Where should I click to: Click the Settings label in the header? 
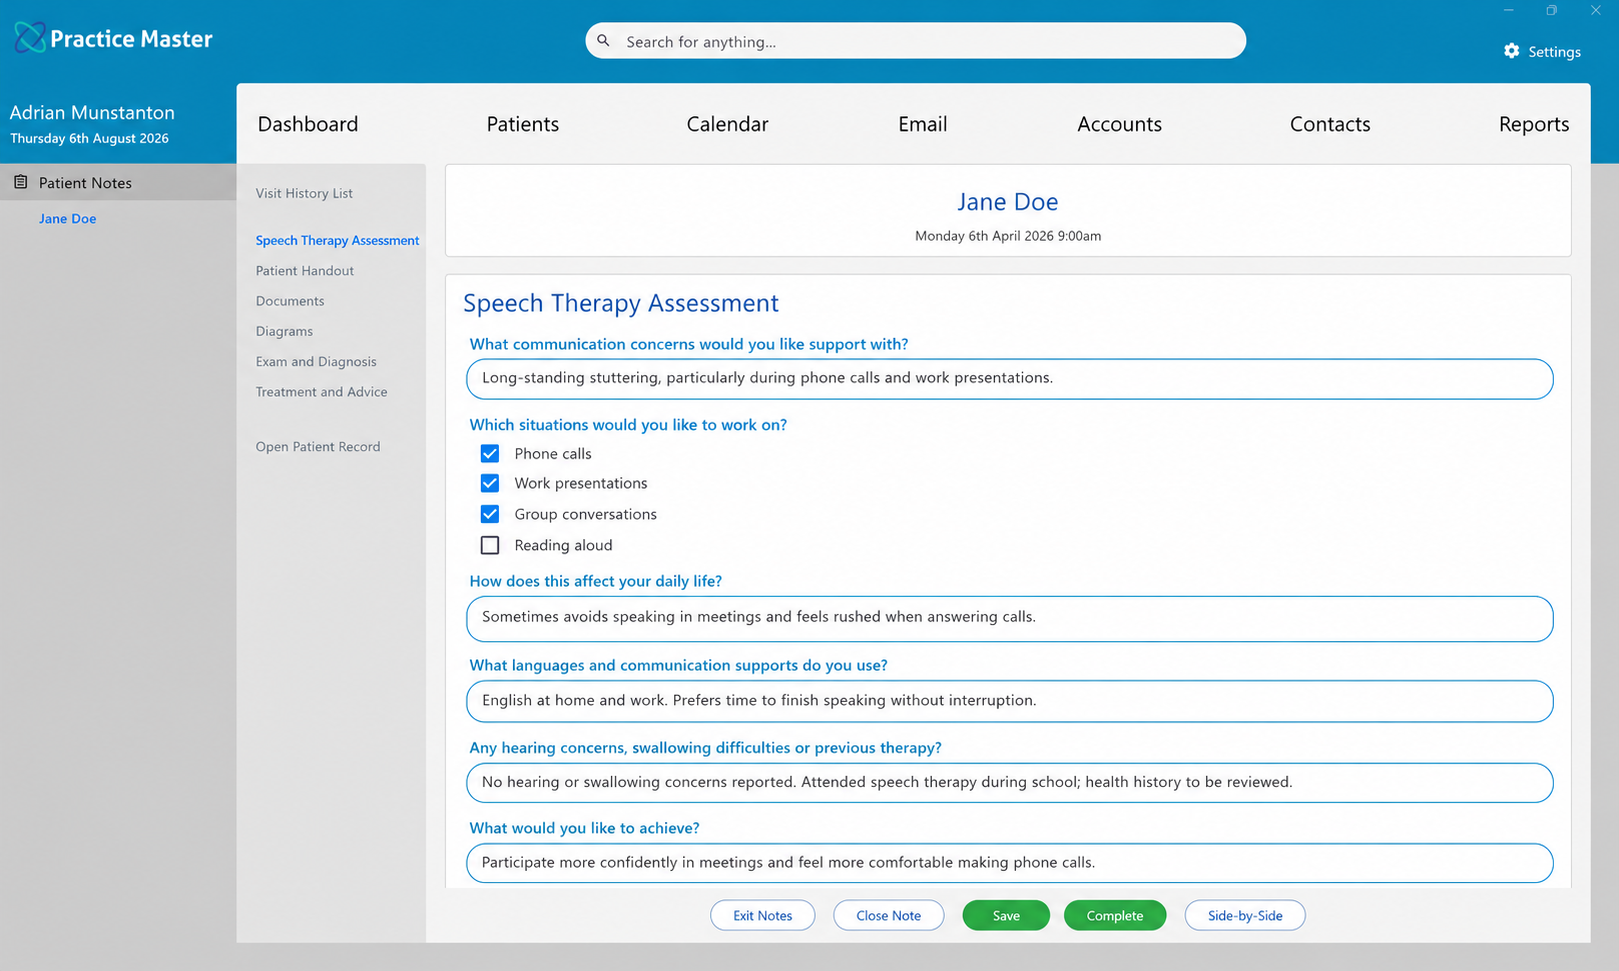[1554, 52]
